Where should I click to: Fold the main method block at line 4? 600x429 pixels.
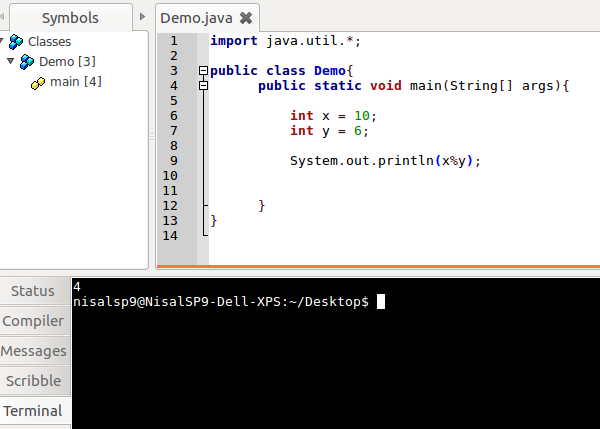tap(203, 86)
